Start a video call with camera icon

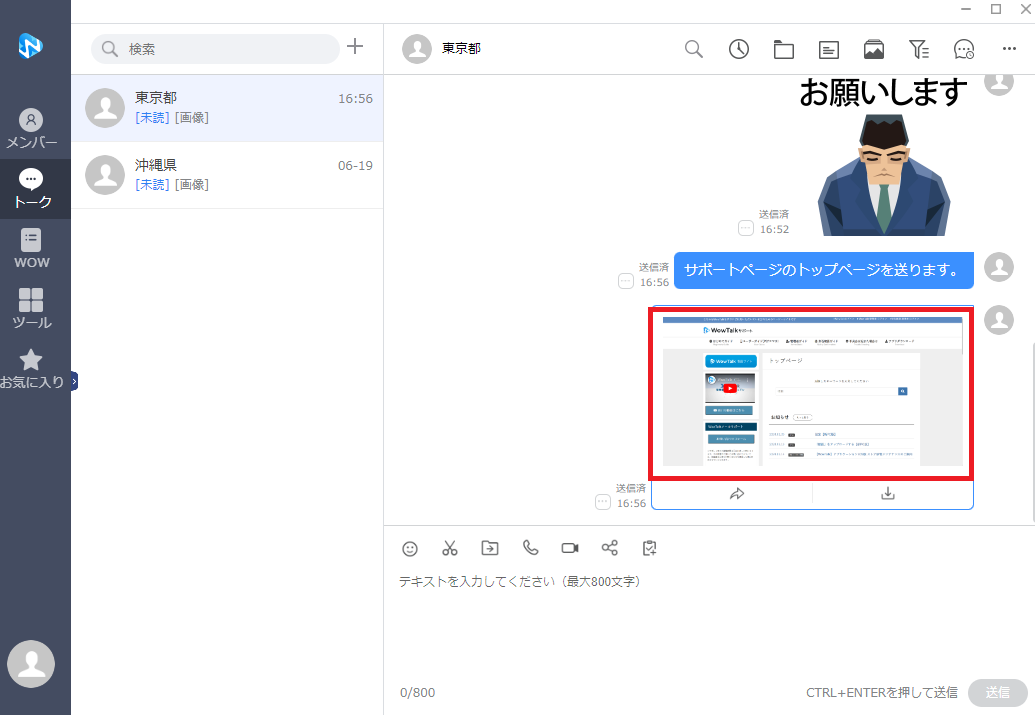click(x=570, y=548)
